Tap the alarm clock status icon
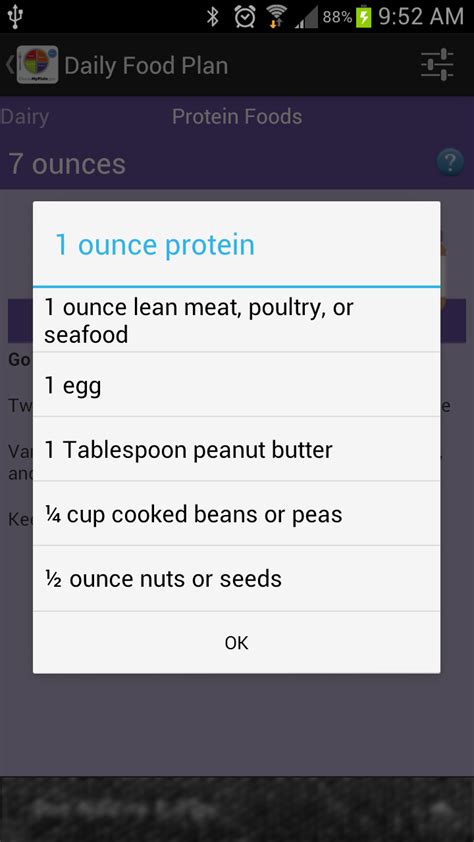This screenshot has height=842, width=474. click(x=245, y=17)
